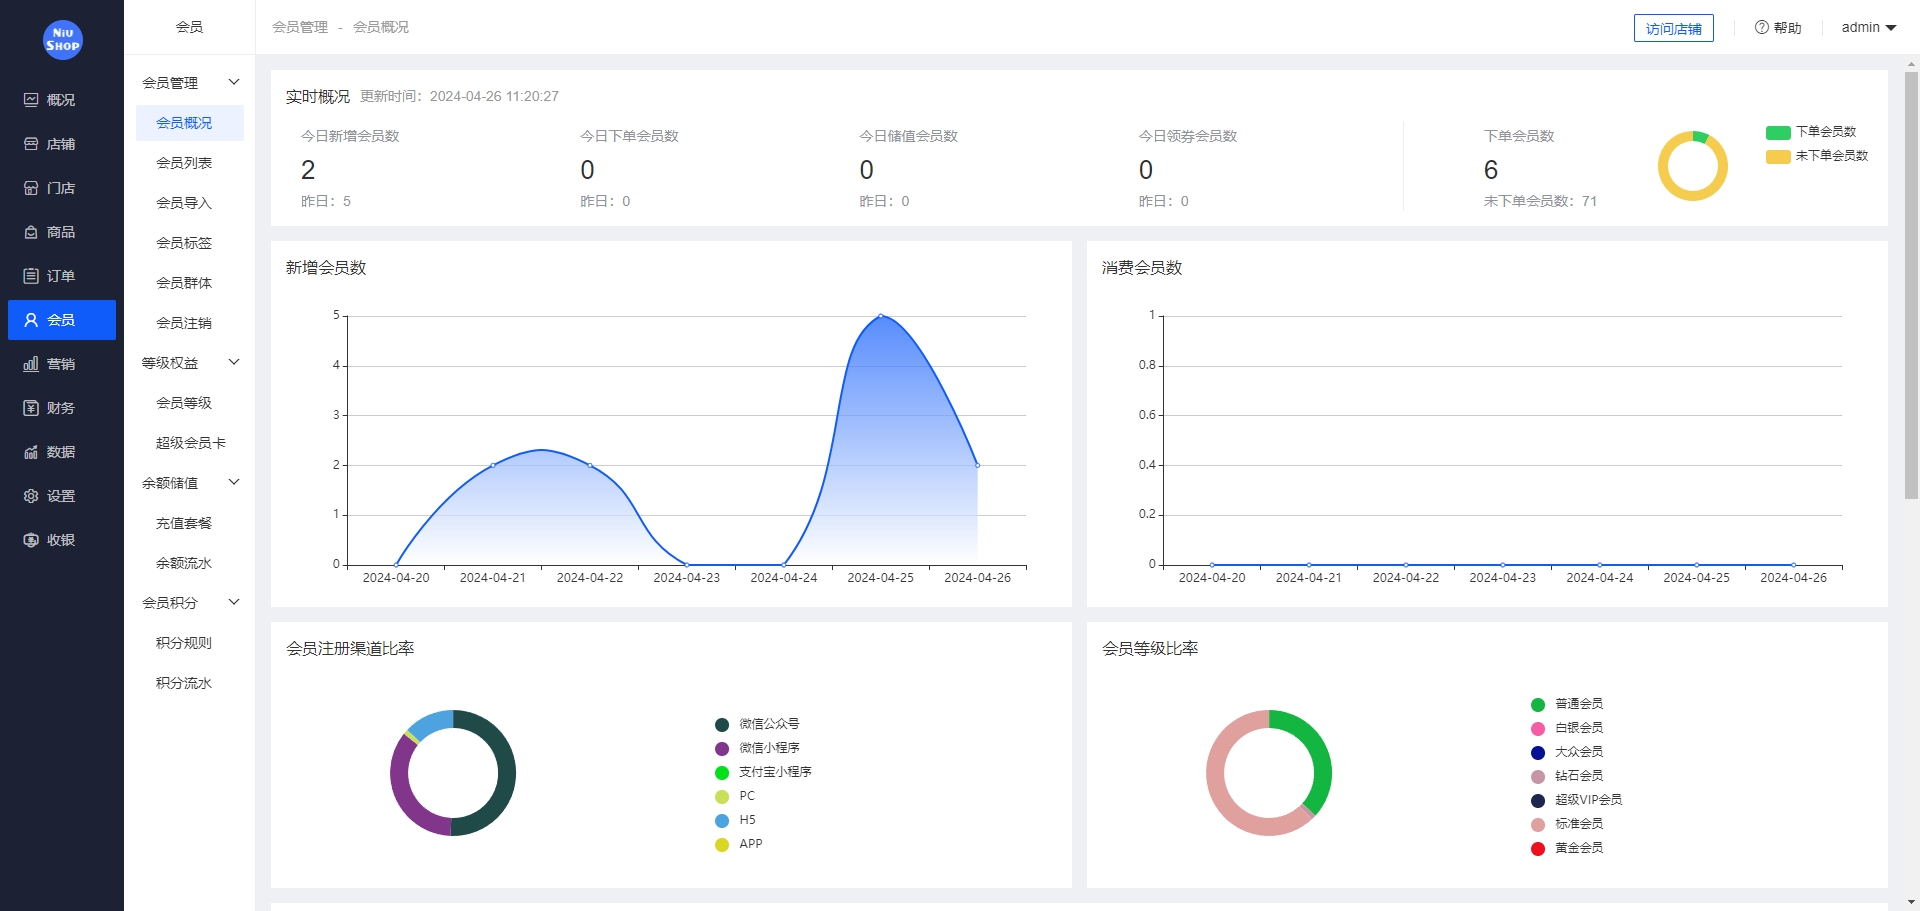This screenshot has width=1920, height=911.
Task: Click the 普通会员 green legend swatch
Action: 1538,704
